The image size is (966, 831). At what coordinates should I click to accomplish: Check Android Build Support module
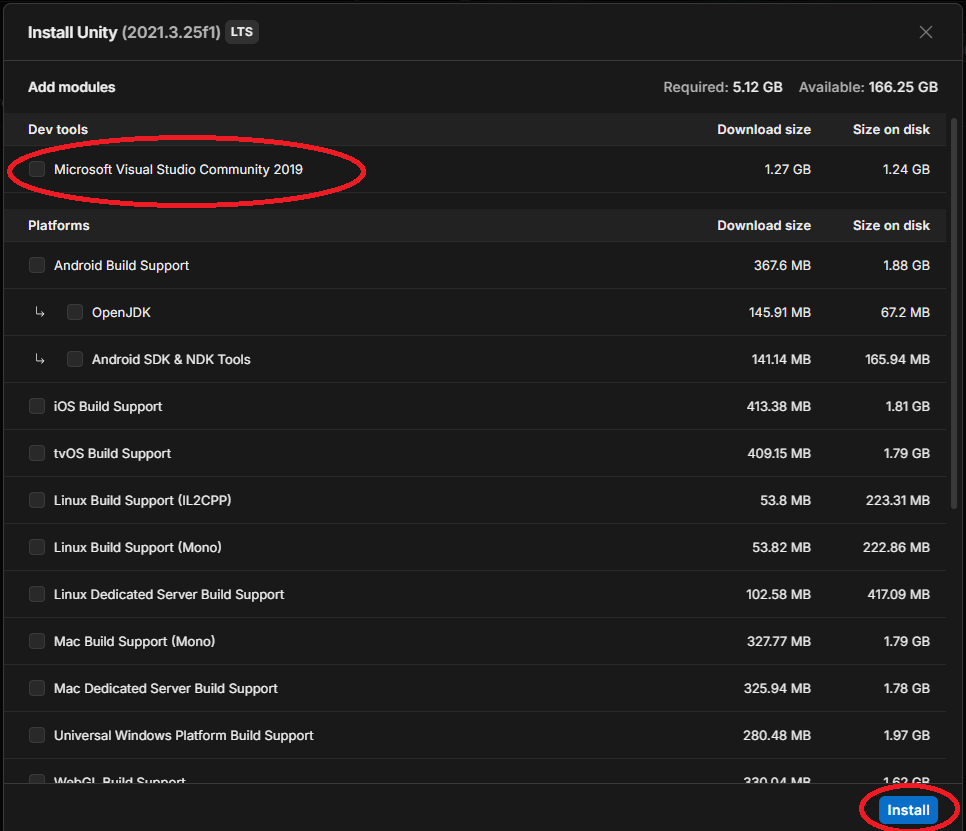click(37, 265)
